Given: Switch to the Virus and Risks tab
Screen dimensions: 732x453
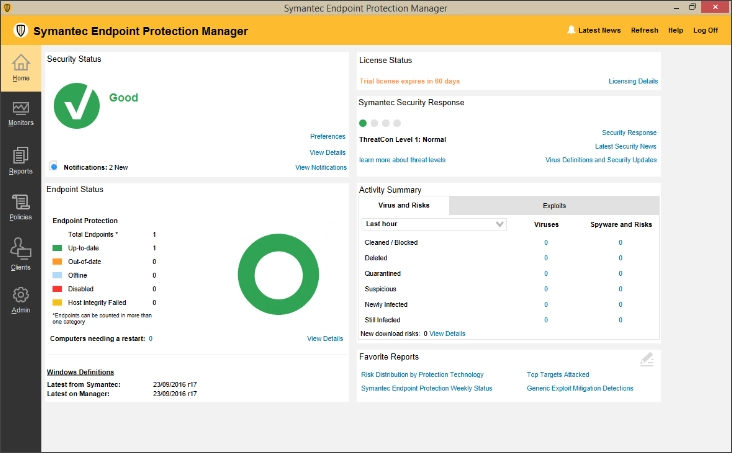Looking at the screenshot, I should [x=403, y=205].
